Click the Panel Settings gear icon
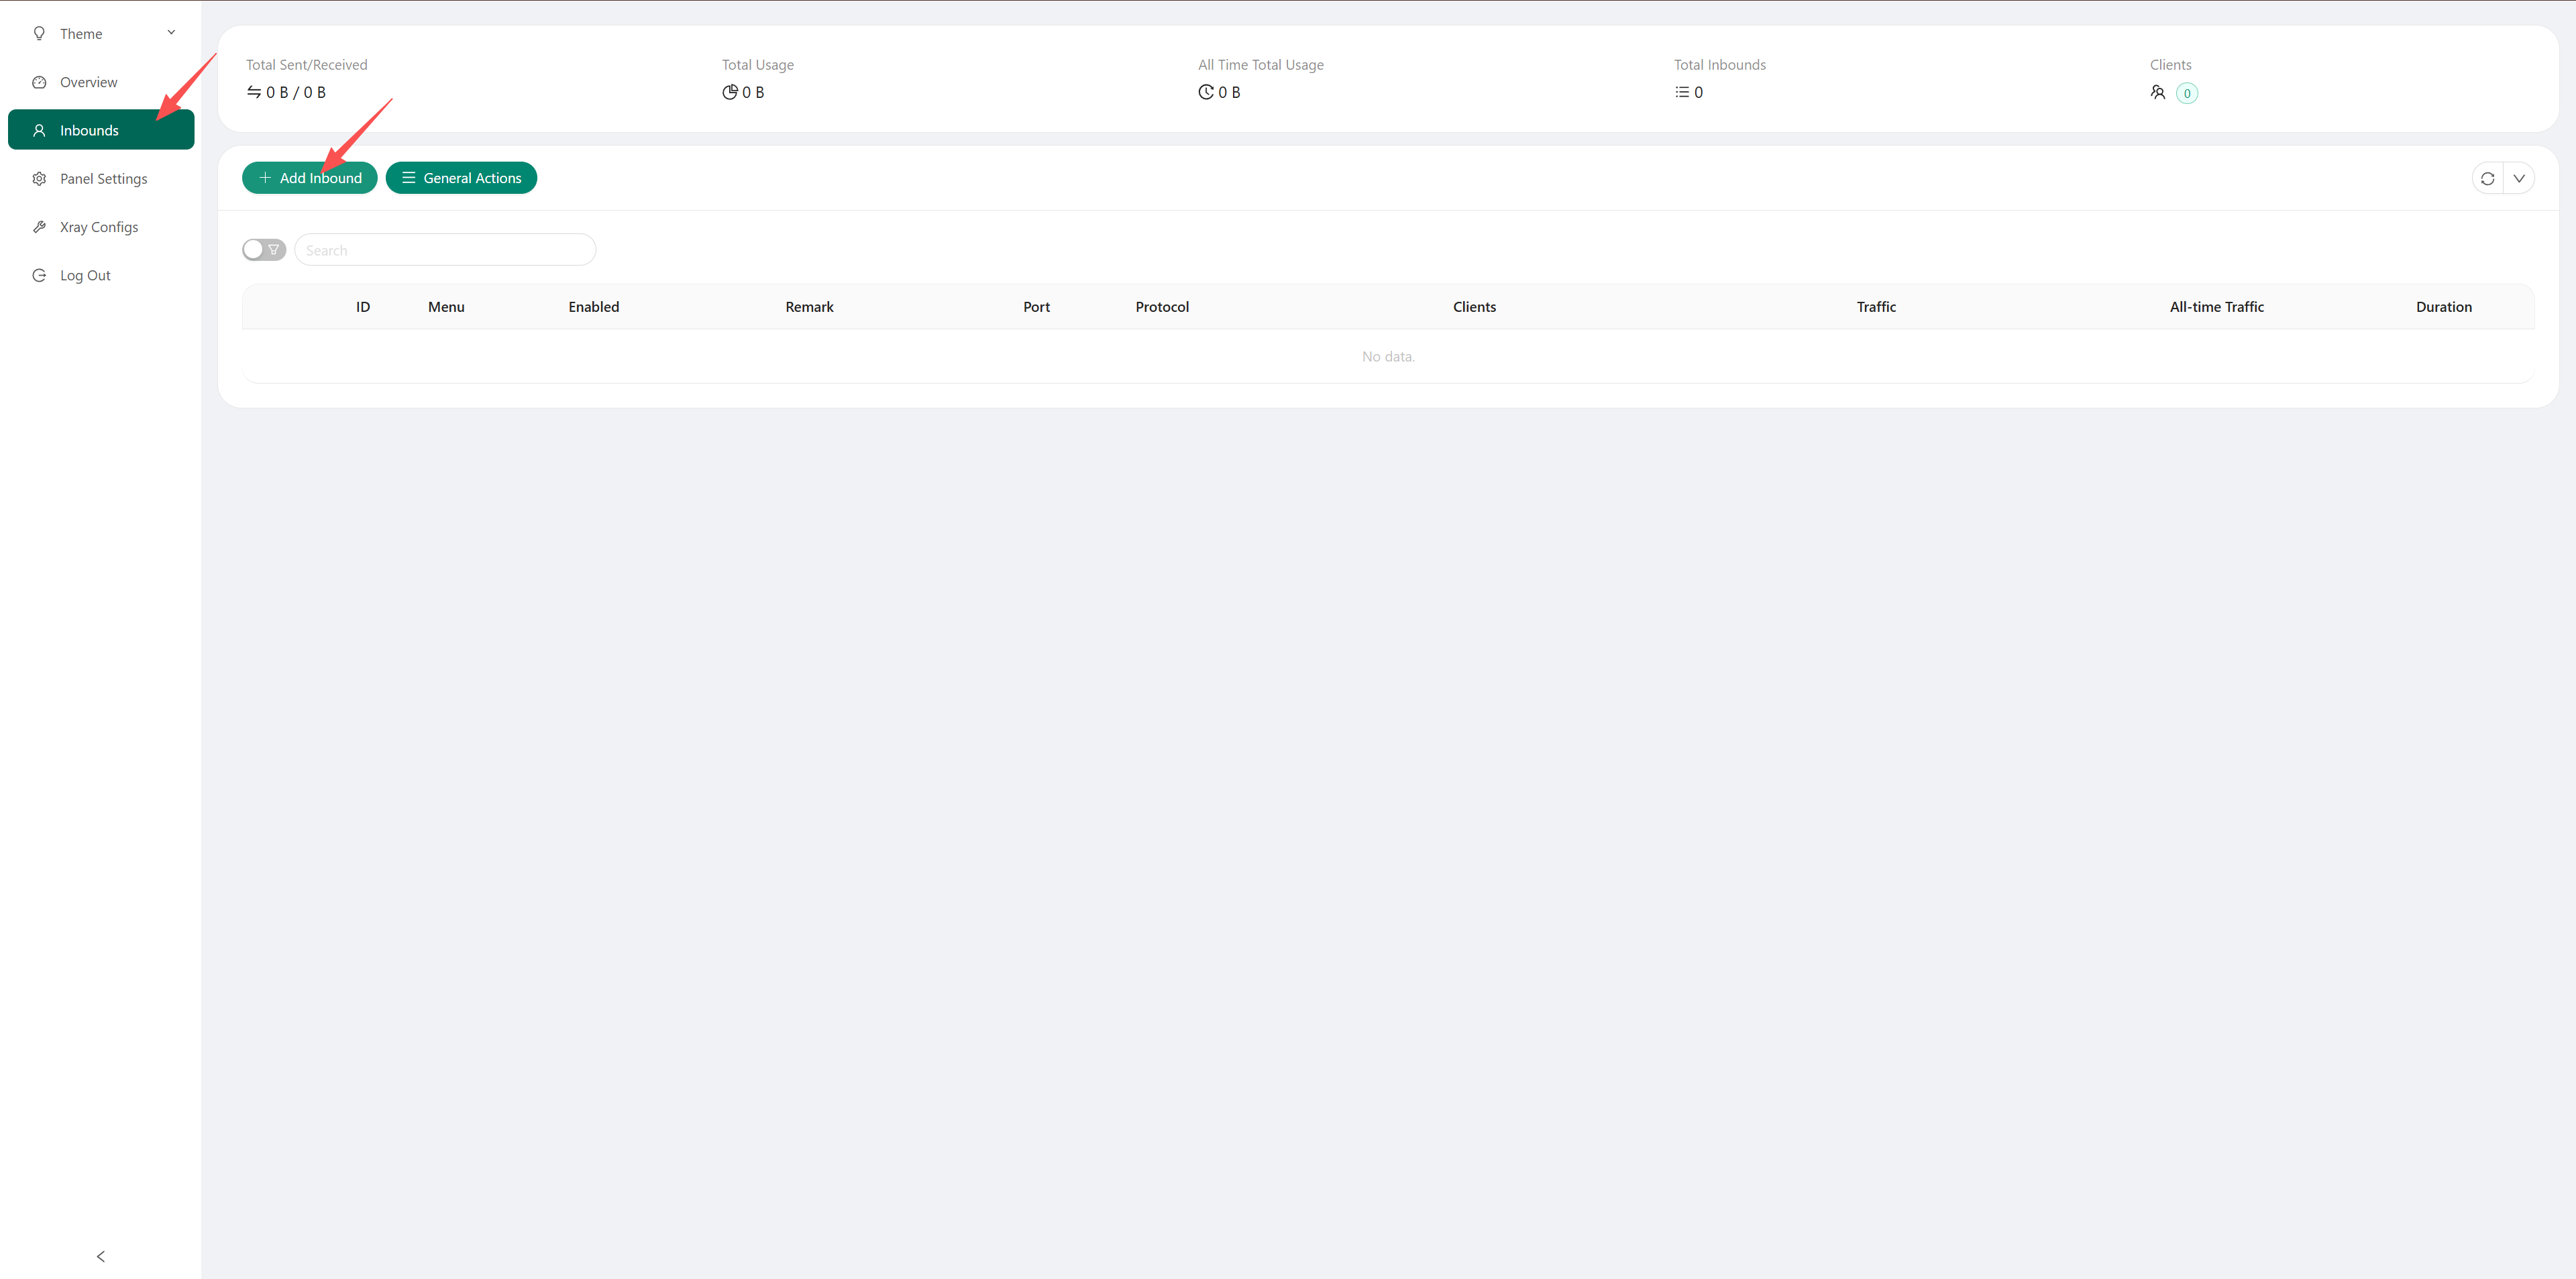Screen dimensions: 2576x1279 39,178
